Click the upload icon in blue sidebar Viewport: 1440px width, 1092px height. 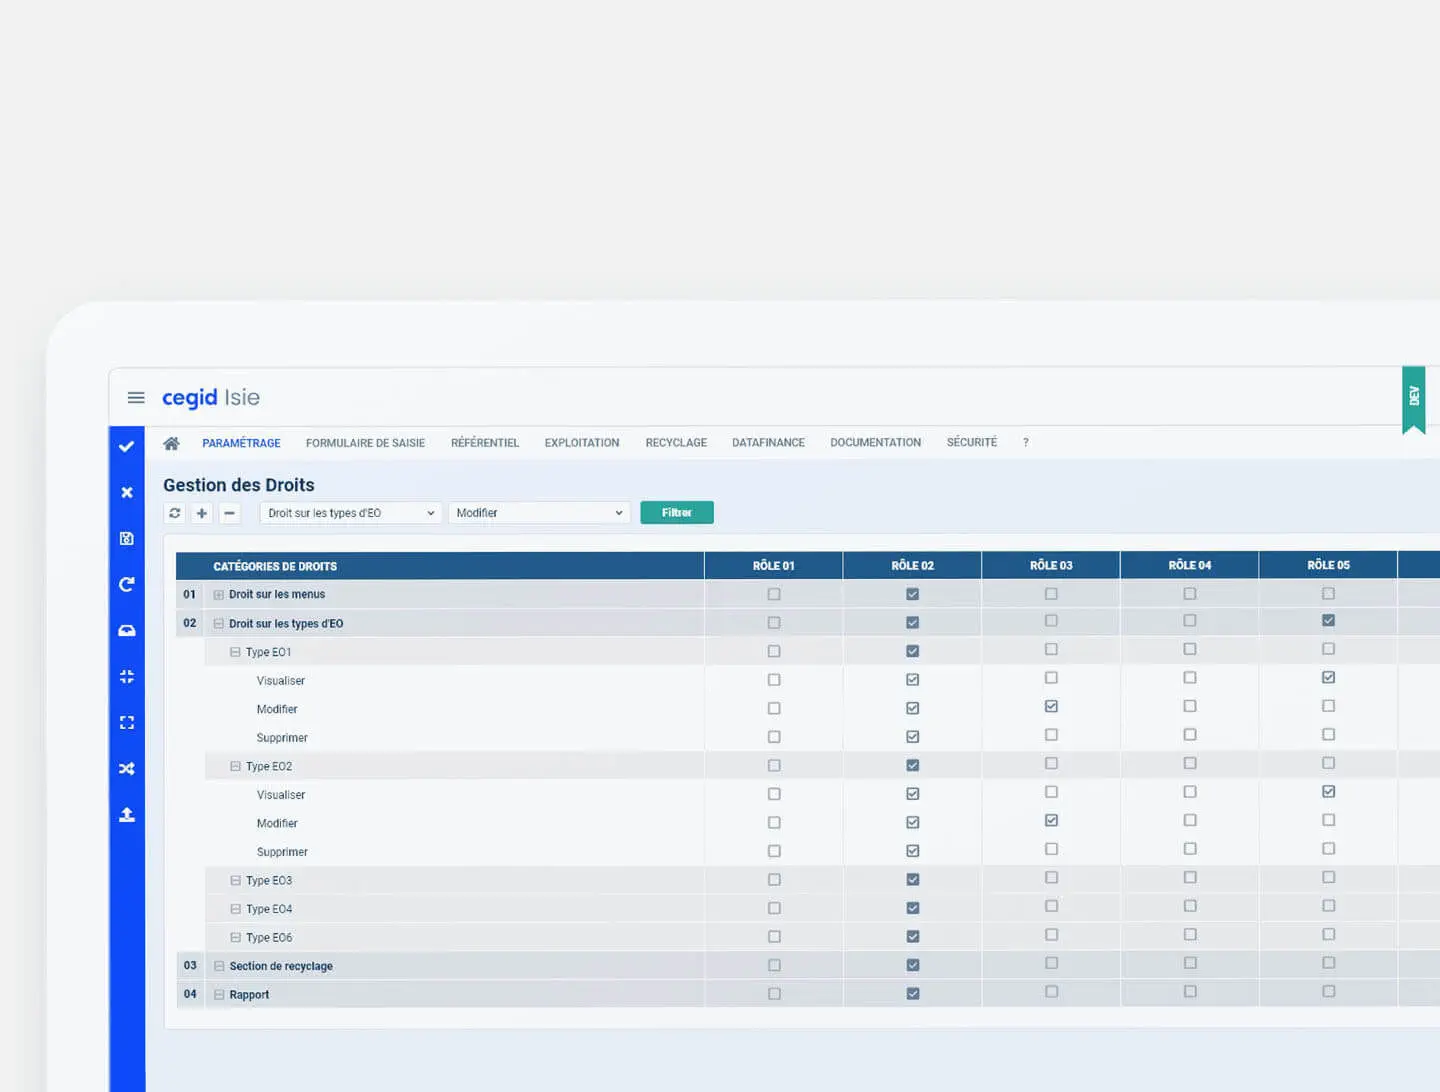click(127, 814)
